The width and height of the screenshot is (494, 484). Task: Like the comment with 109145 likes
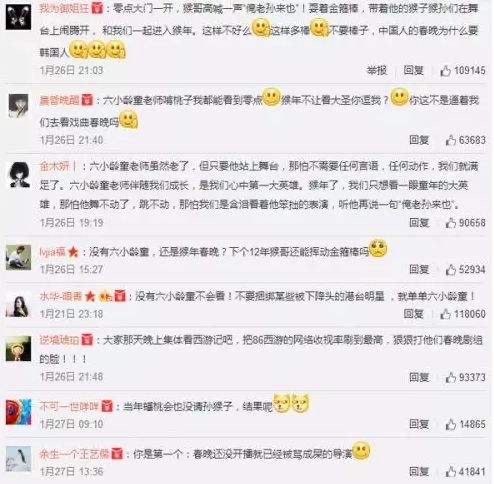click(x=445, y=70)
